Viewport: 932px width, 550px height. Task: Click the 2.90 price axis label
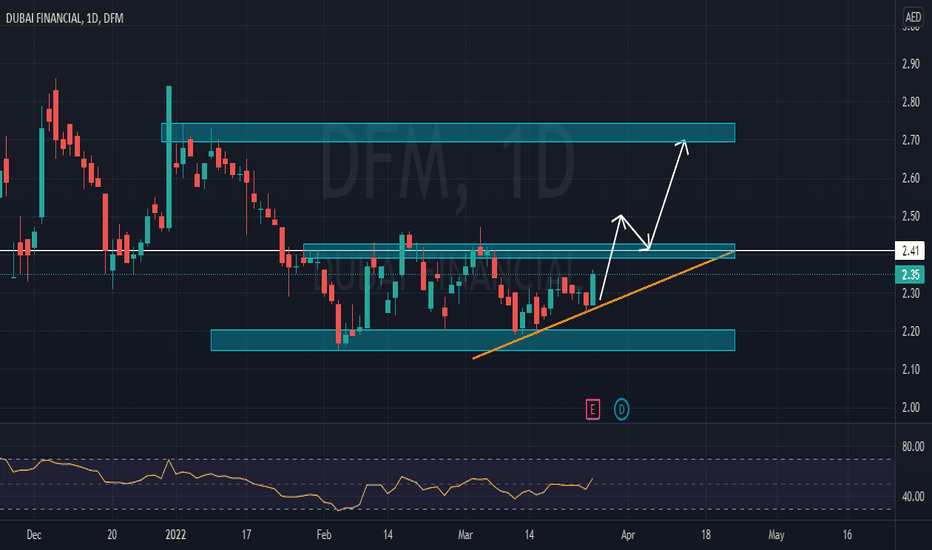tap(911, 64)
